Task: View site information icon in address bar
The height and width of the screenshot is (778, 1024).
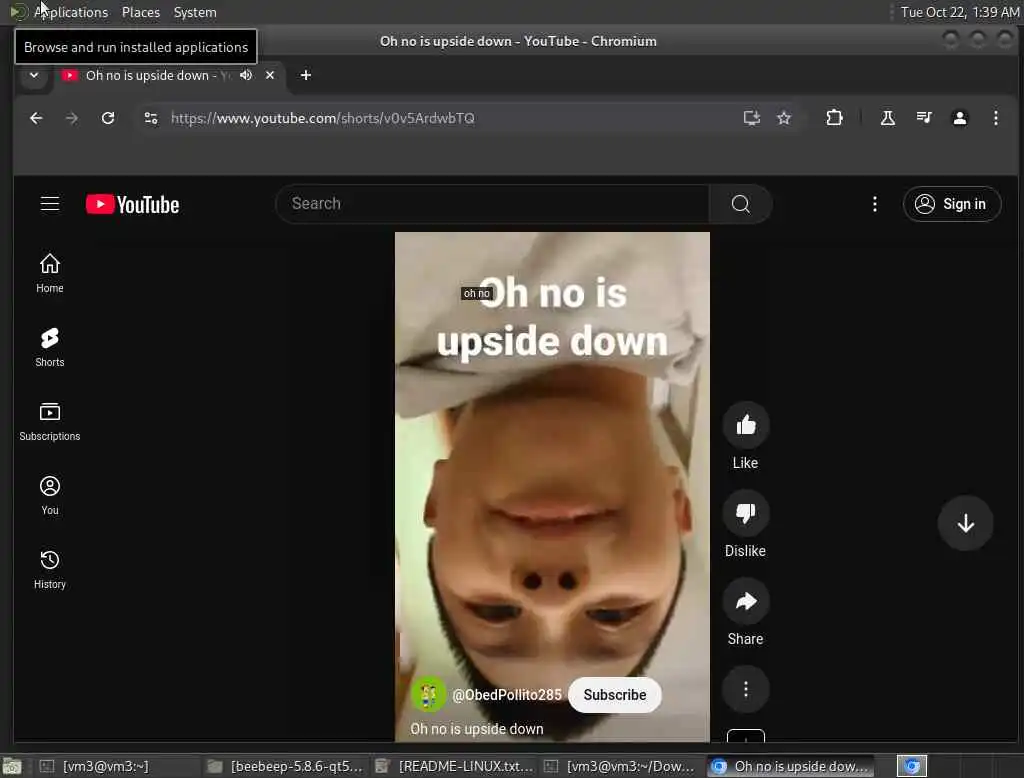Action: [x=151, y=118]
